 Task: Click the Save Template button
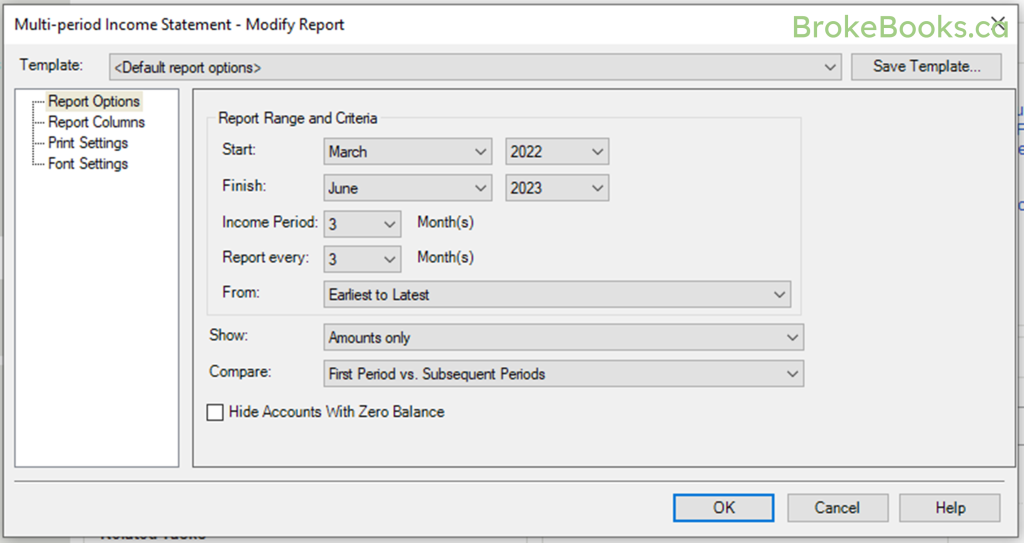tap(925, 67)
